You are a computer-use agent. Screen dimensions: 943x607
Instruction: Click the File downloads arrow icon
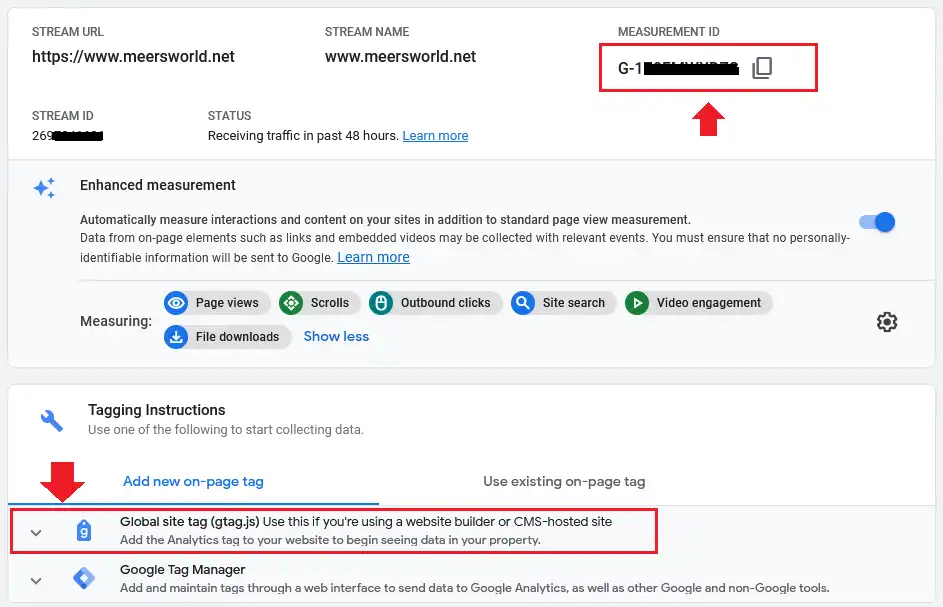pos(176,337)
